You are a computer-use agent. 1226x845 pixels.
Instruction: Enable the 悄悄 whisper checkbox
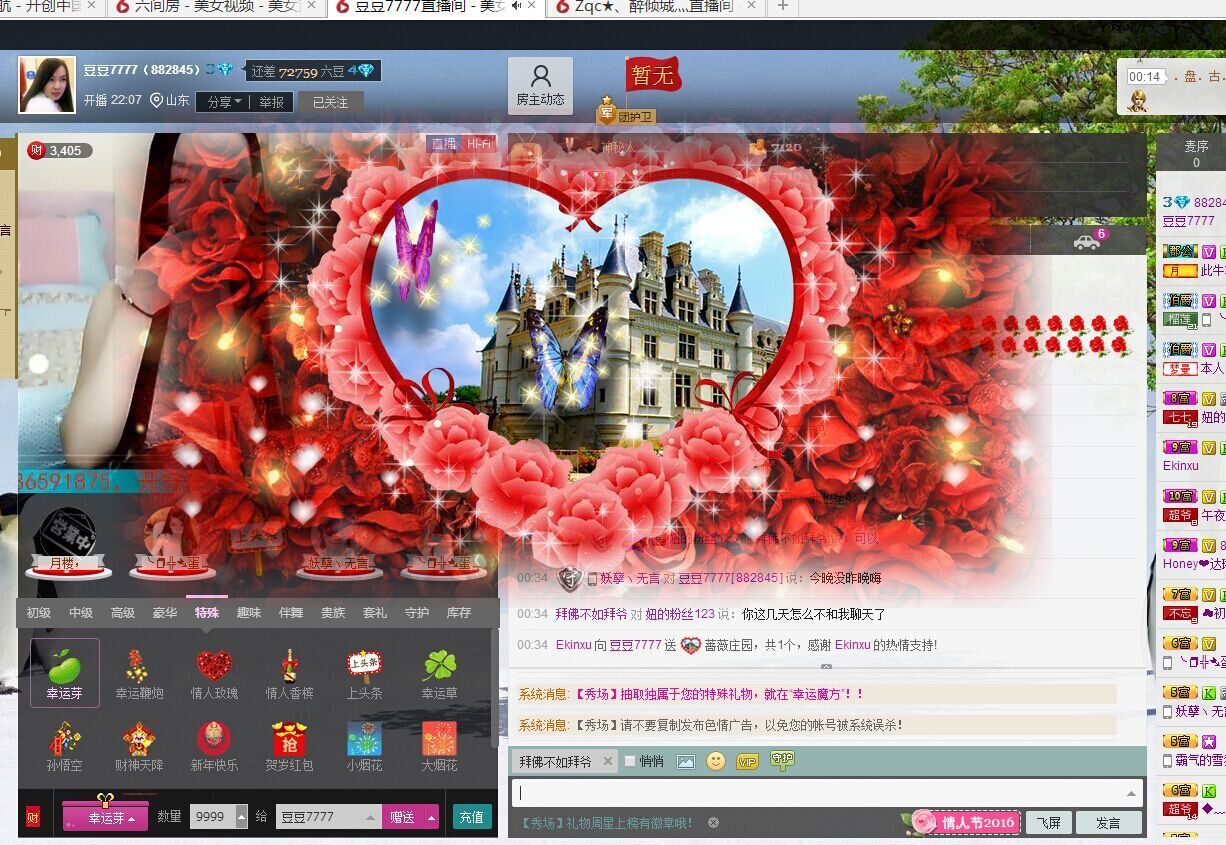click(630, 761)
